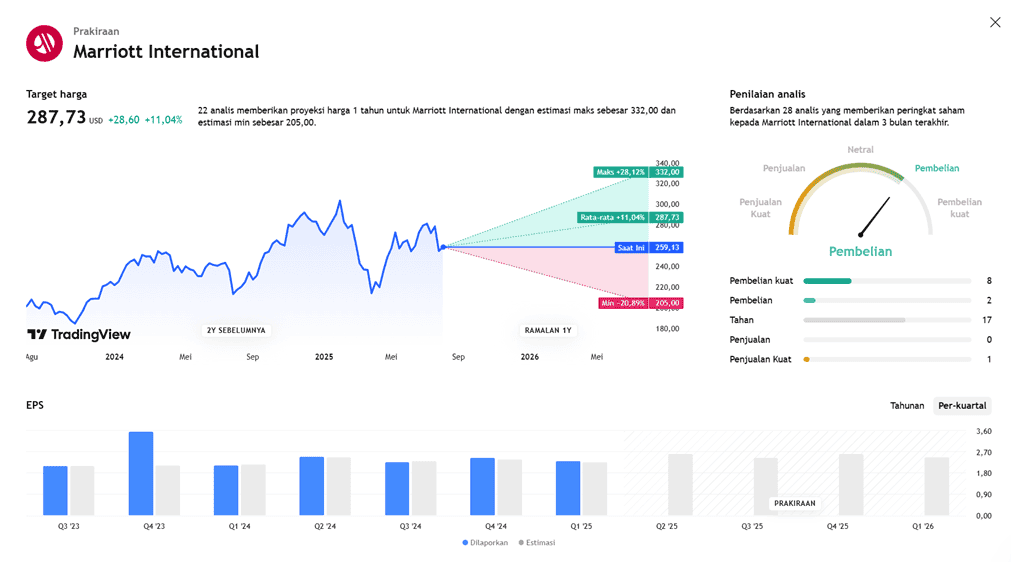
Task: Click the 2Y SEBELUMNYA chart label
Action: (236, 330)
